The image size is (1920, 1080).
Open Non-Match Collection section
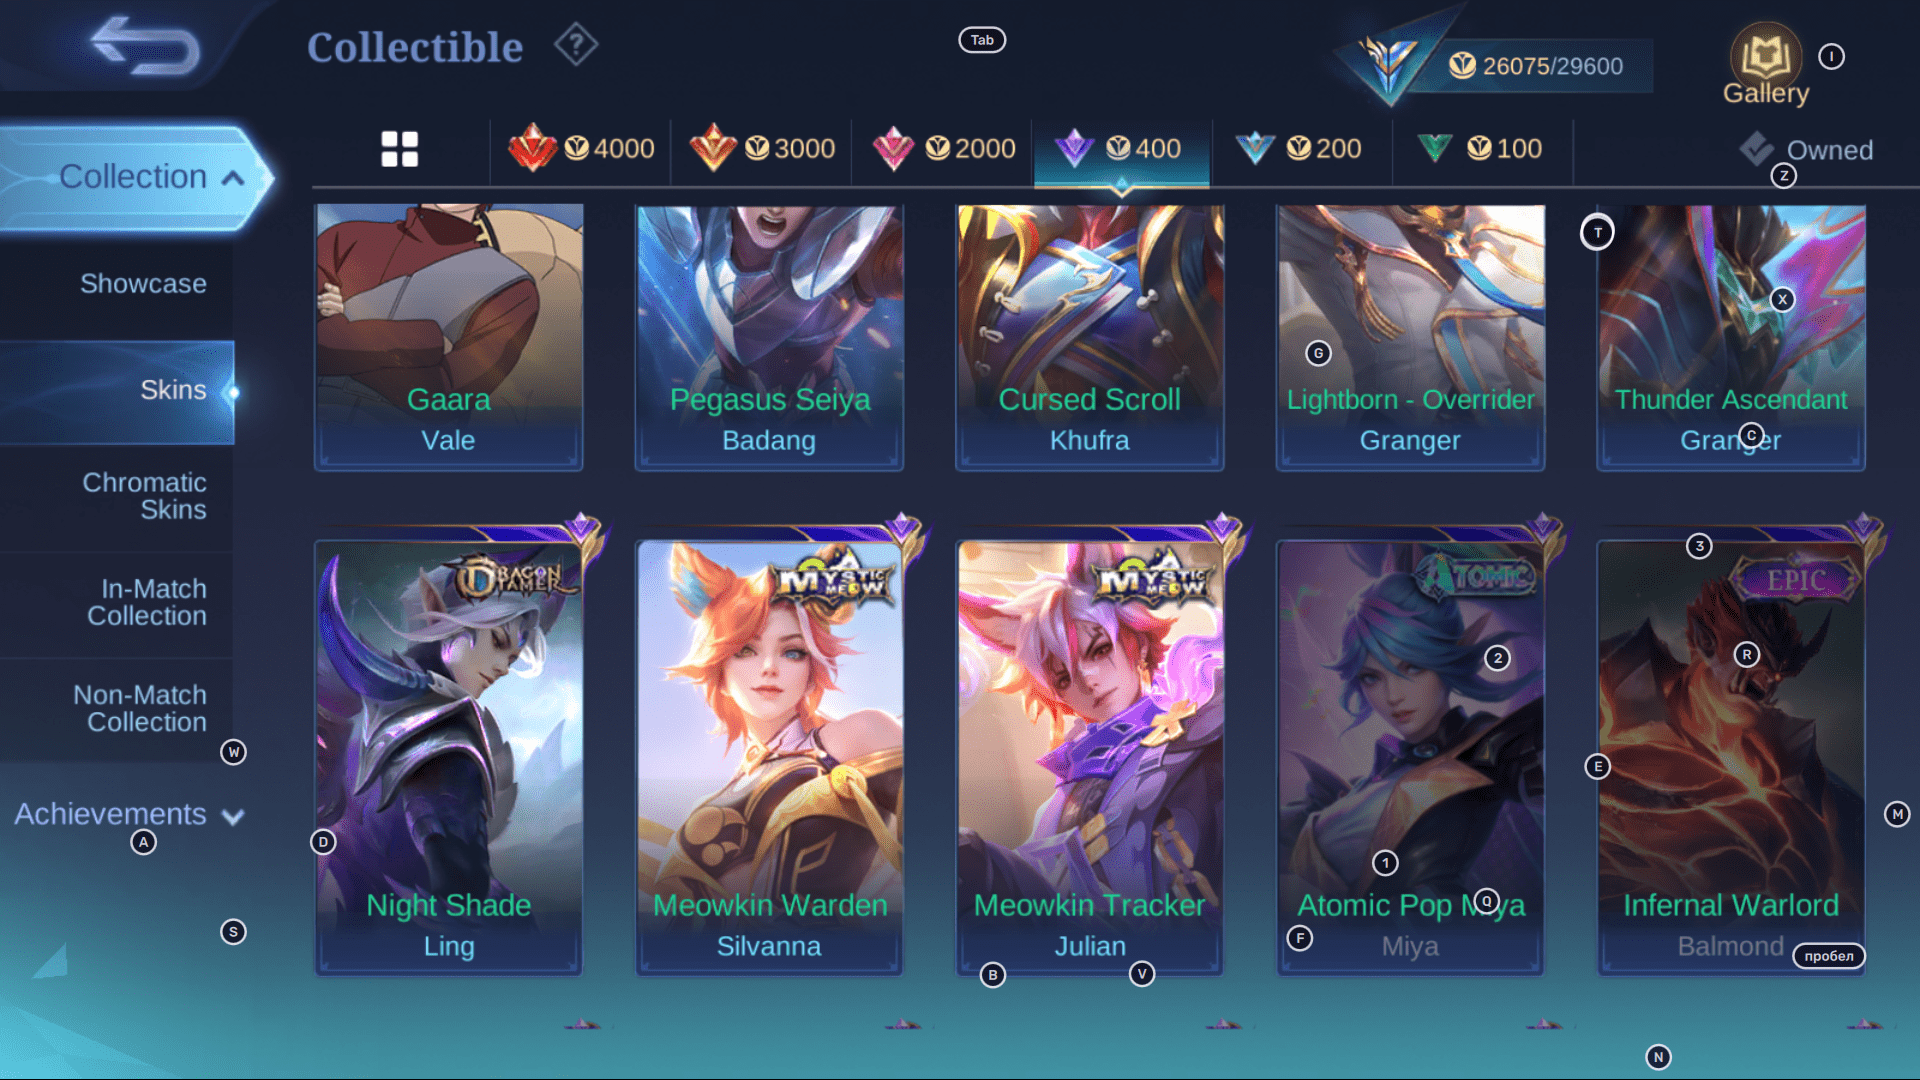(x=140, y=708)
